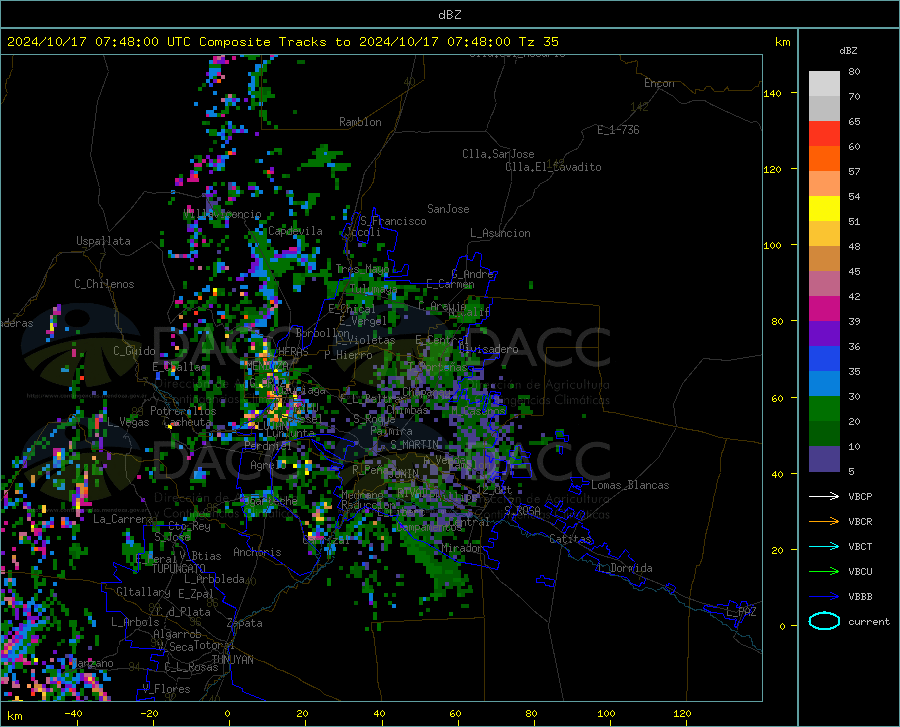Select the magenta legend swatch below 42
Screen dimensions: 900x727
(x=824, y=309)
